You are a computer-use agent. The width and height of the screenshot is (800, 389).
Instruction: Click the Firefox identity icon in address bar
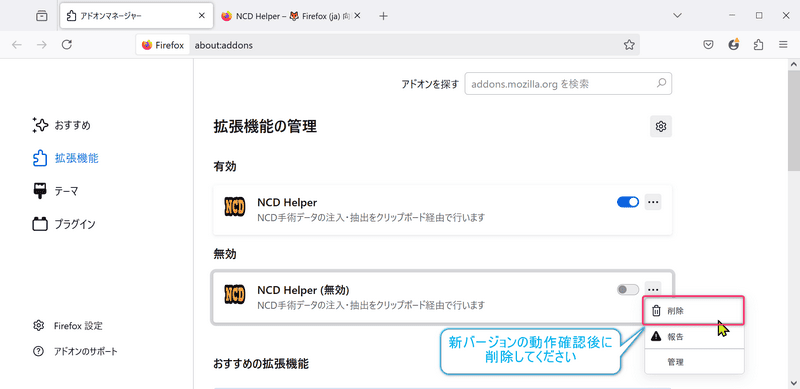163,45
